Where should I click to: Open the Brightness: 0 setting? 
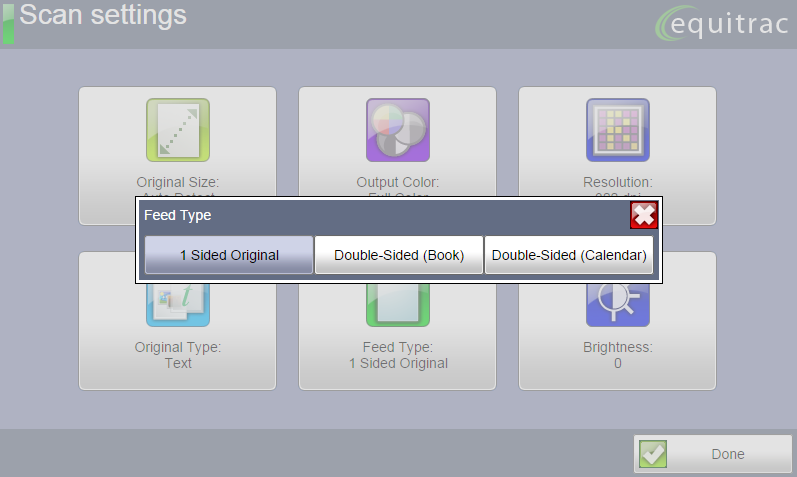pyautogui.click(x=617, y=356)
